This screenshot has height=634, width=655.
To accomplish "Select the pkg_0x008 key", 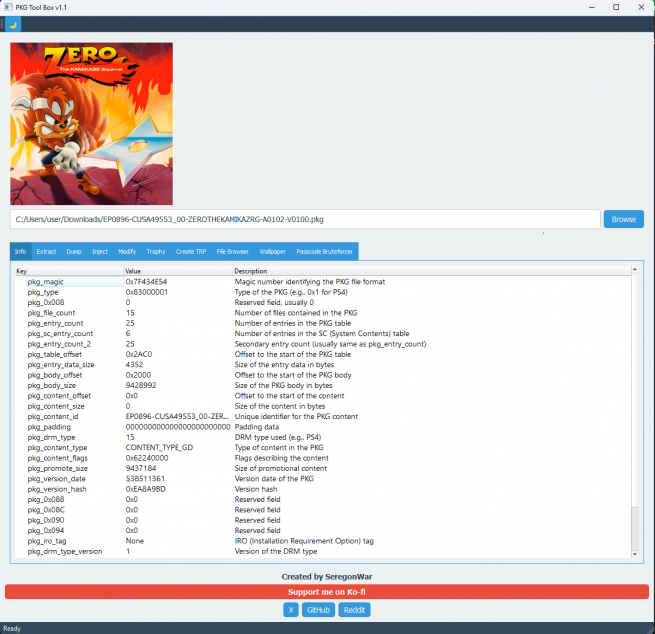I will tap(46, 302).
